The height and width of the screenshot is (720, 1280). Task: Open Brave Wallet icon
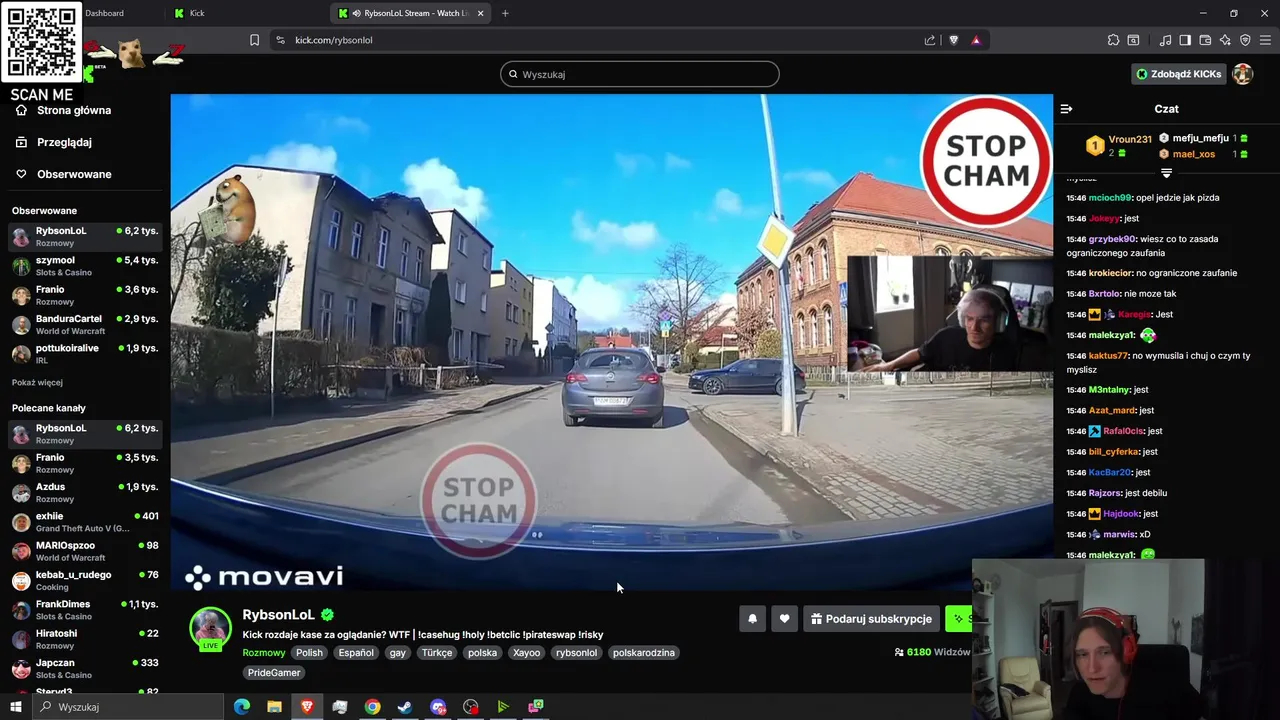1205,40
